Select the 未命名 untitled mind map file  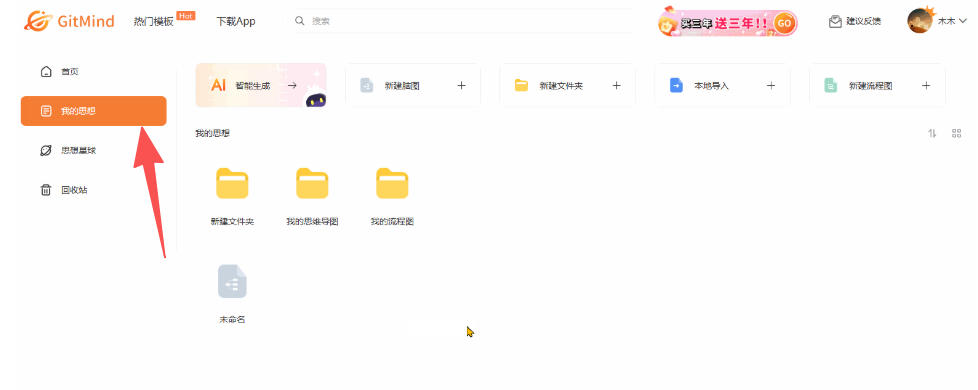pyautogui.click(x=232, y=295)
